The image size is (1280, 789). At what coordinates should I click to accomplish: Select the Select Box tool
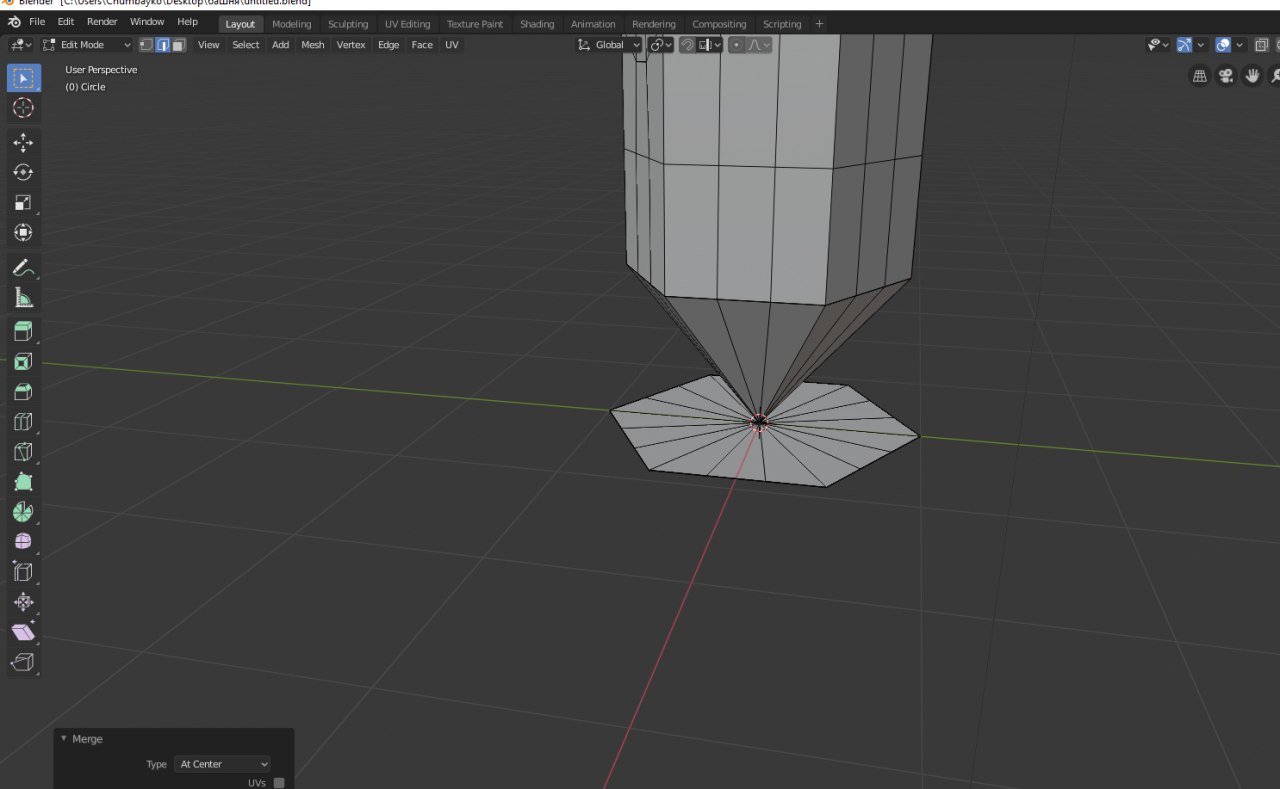(23, 78)
